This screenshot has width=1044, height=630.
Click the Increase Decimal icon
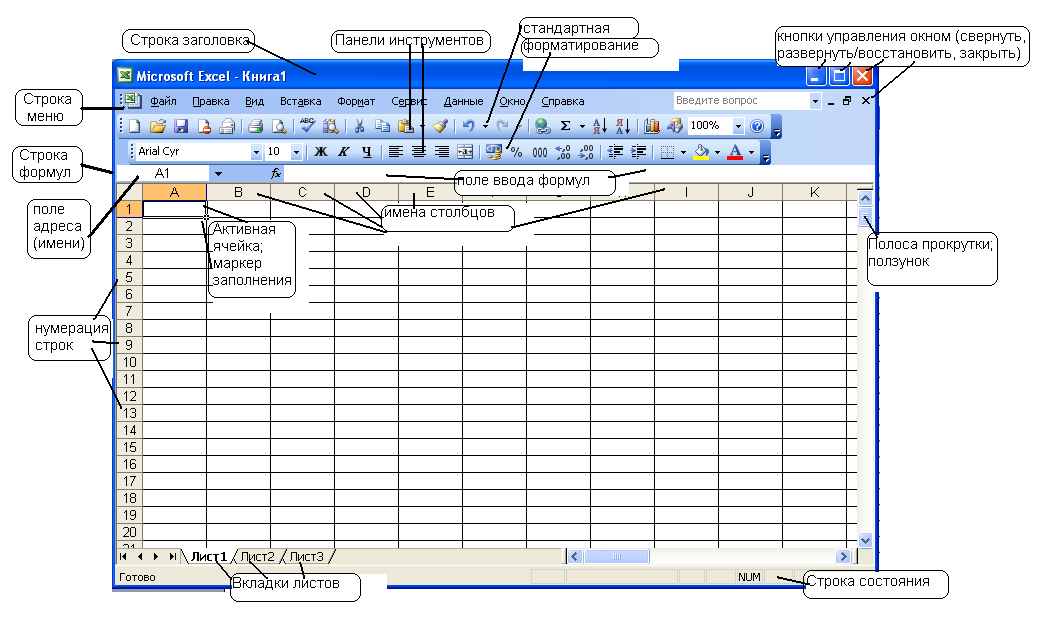[563, 153]
